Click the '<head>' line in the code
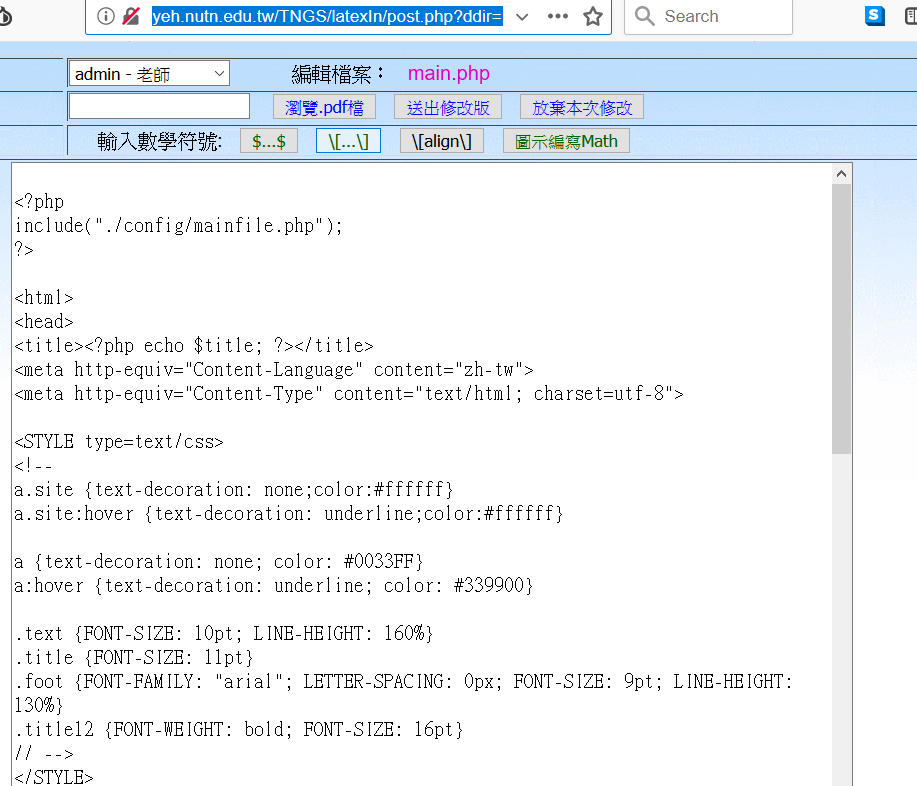The image size is (917, 786). coord(44,322)
